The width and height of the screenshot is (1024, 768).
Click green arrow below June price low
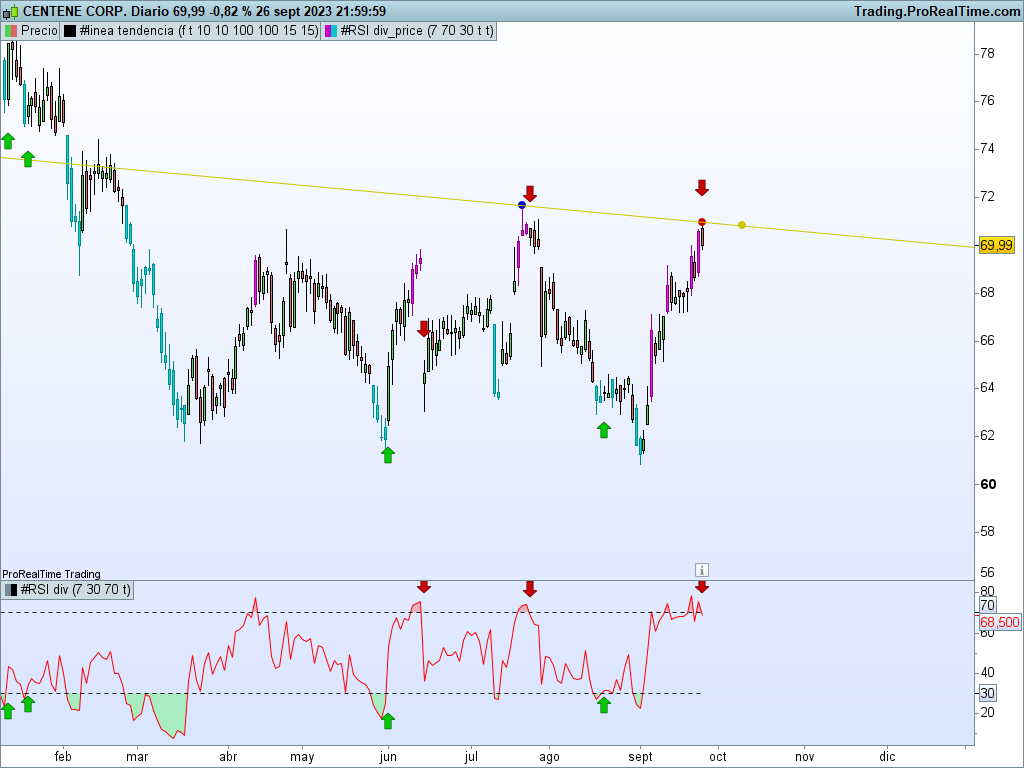pyautogui.click(x=388, y=455)
